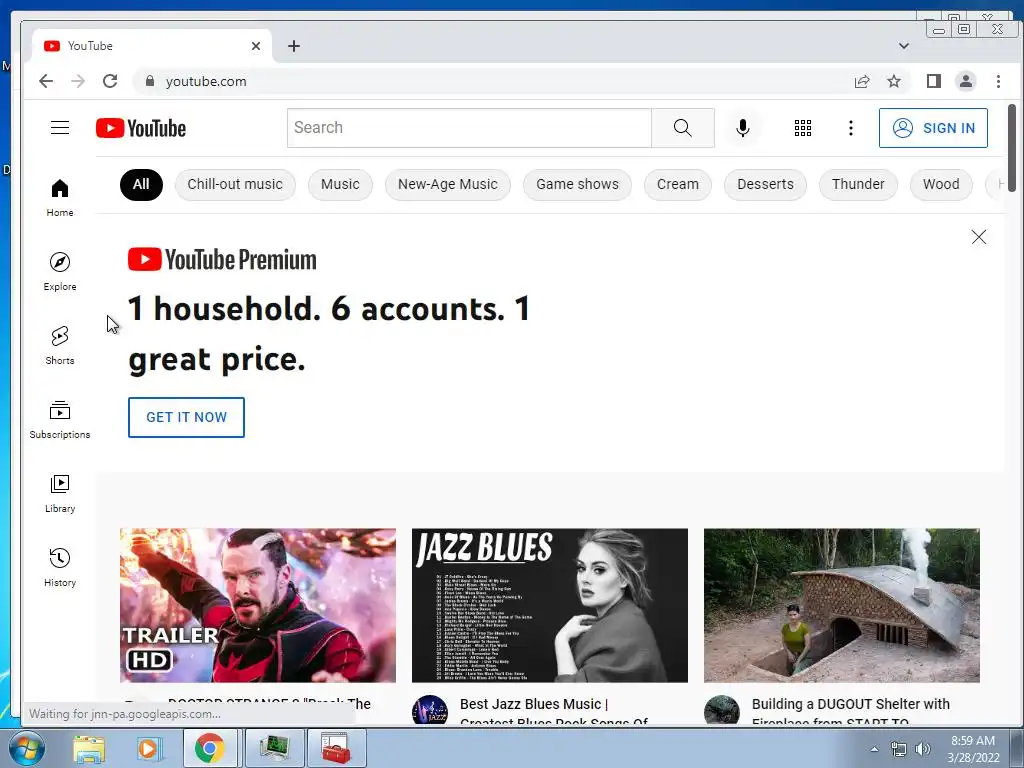This screenshot has height=768, width=1024.
Task: Click Best Jazz Blues Music title
Action: point(554,711)
